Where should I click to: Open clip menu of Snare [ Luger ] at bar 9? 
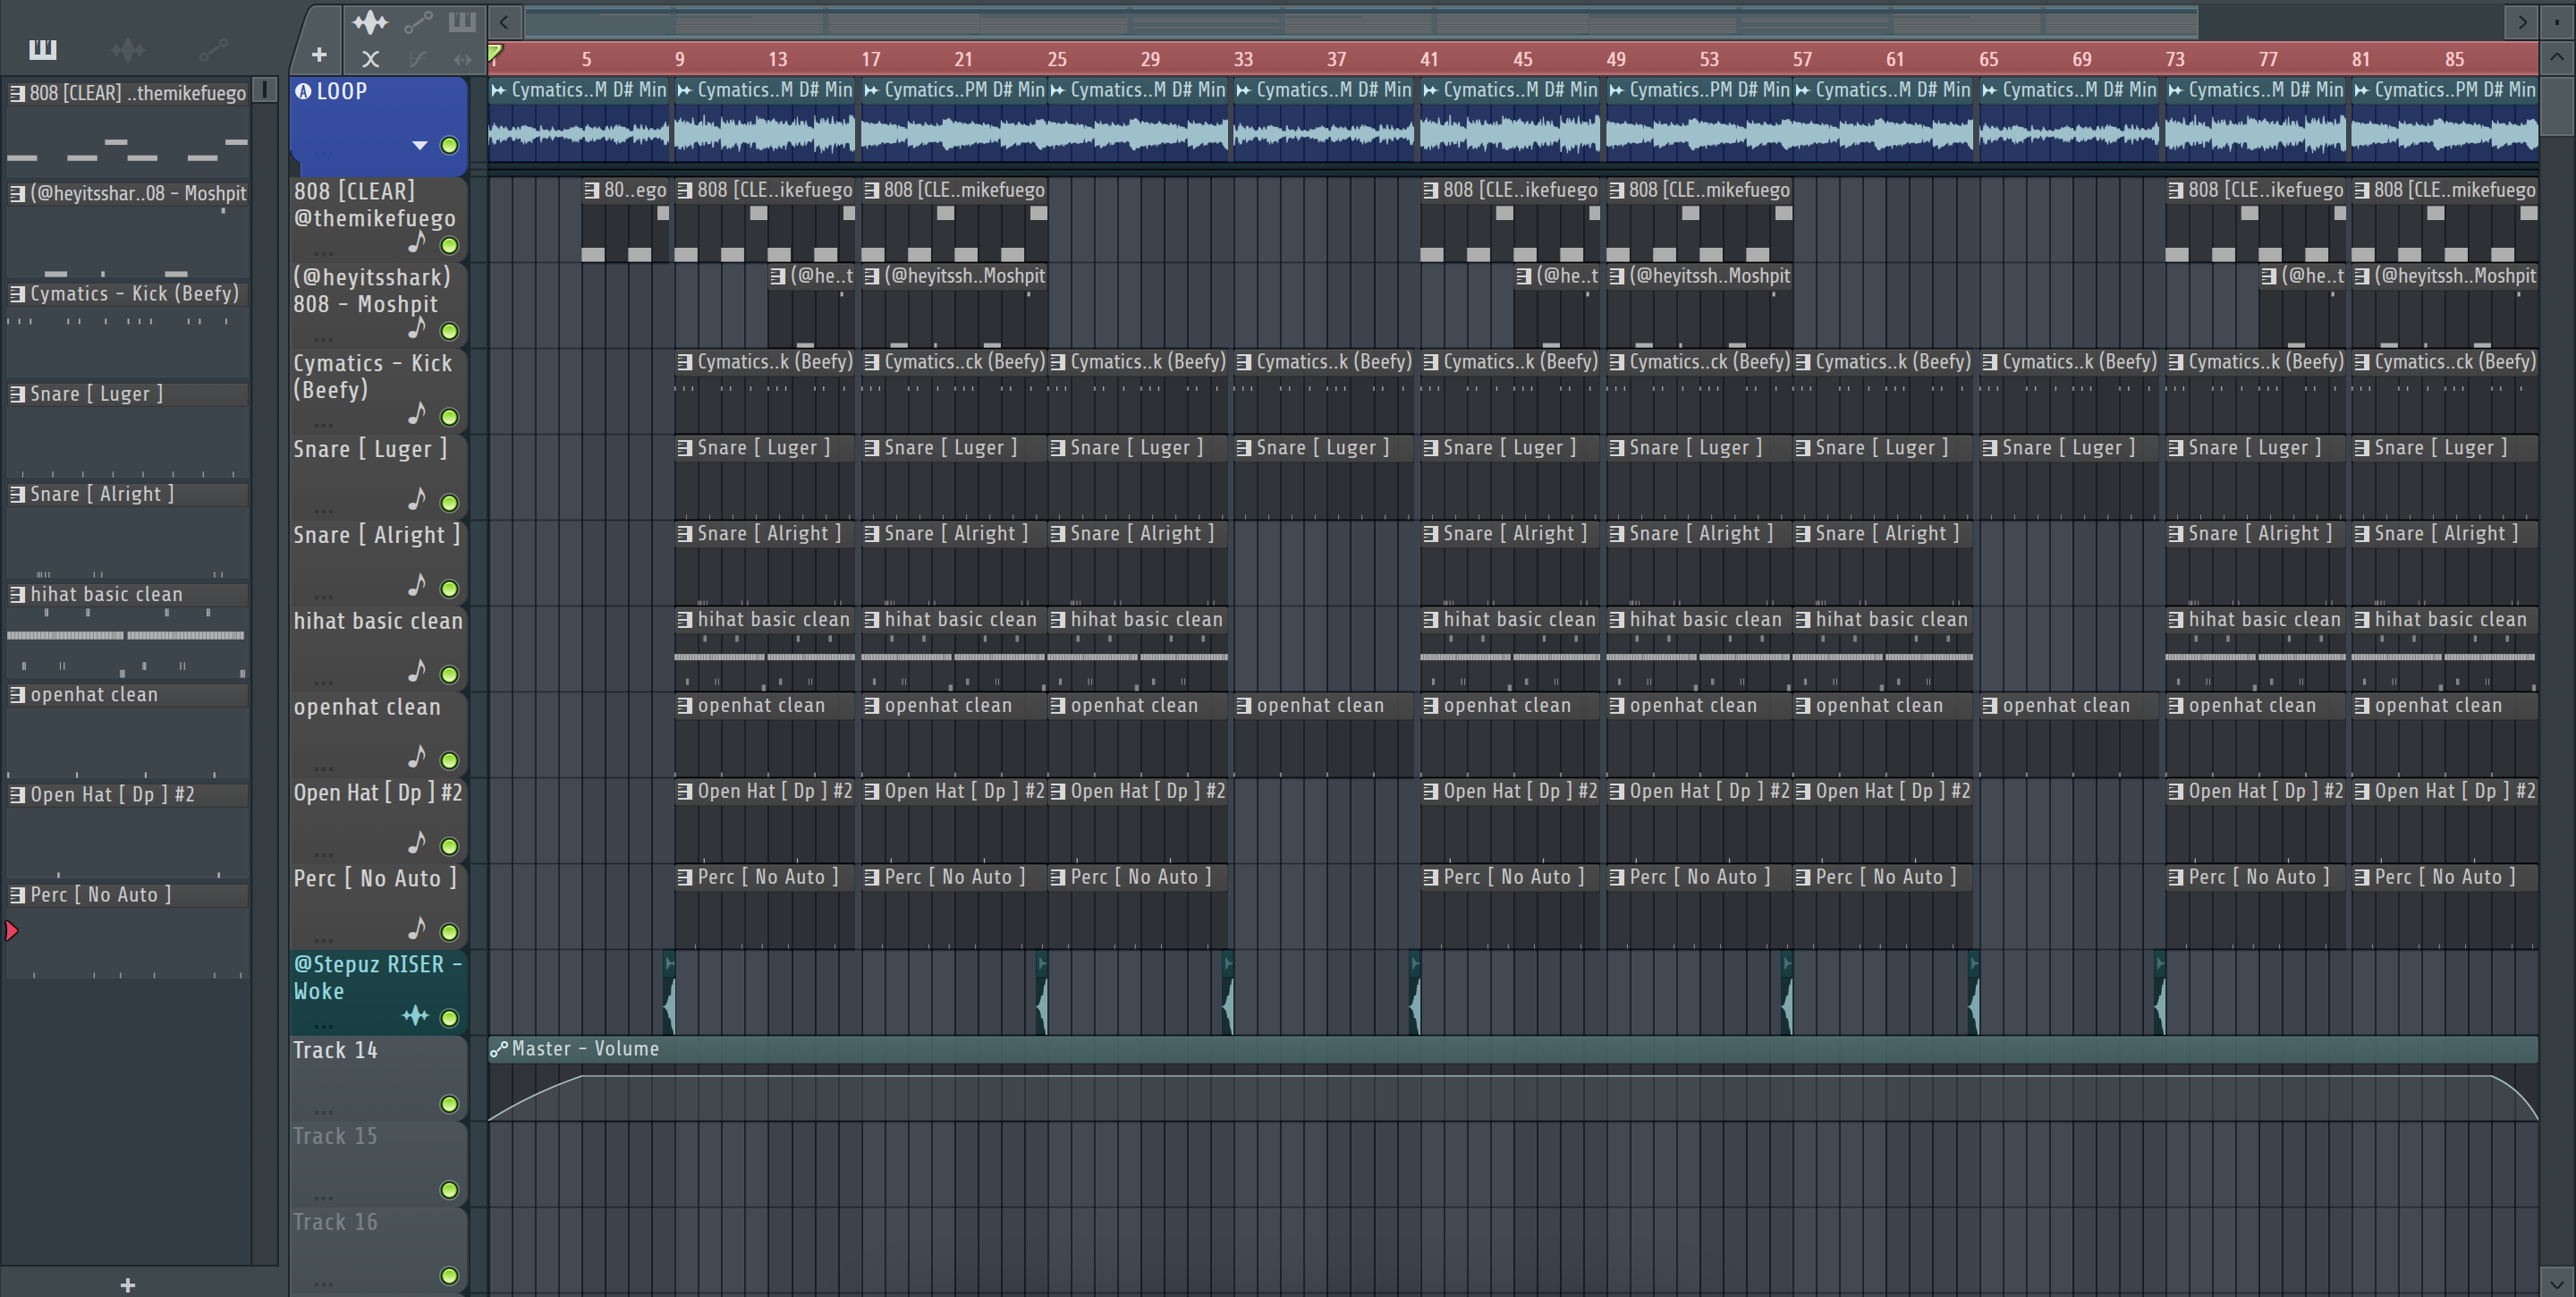point(685,448)
